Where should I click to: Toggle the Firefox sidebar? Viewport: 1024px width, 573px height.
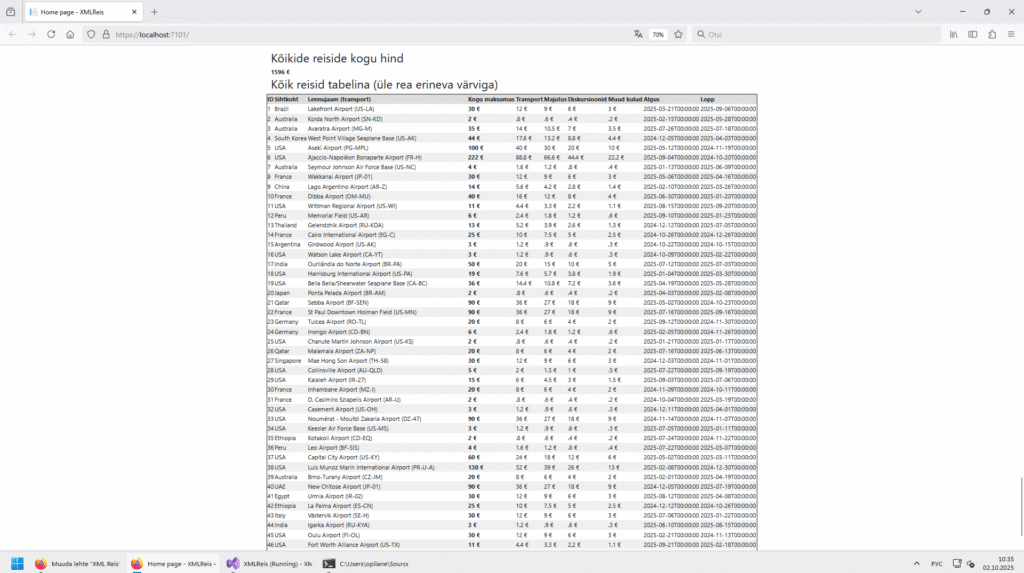pyautogui.click(x=973, y=34)
